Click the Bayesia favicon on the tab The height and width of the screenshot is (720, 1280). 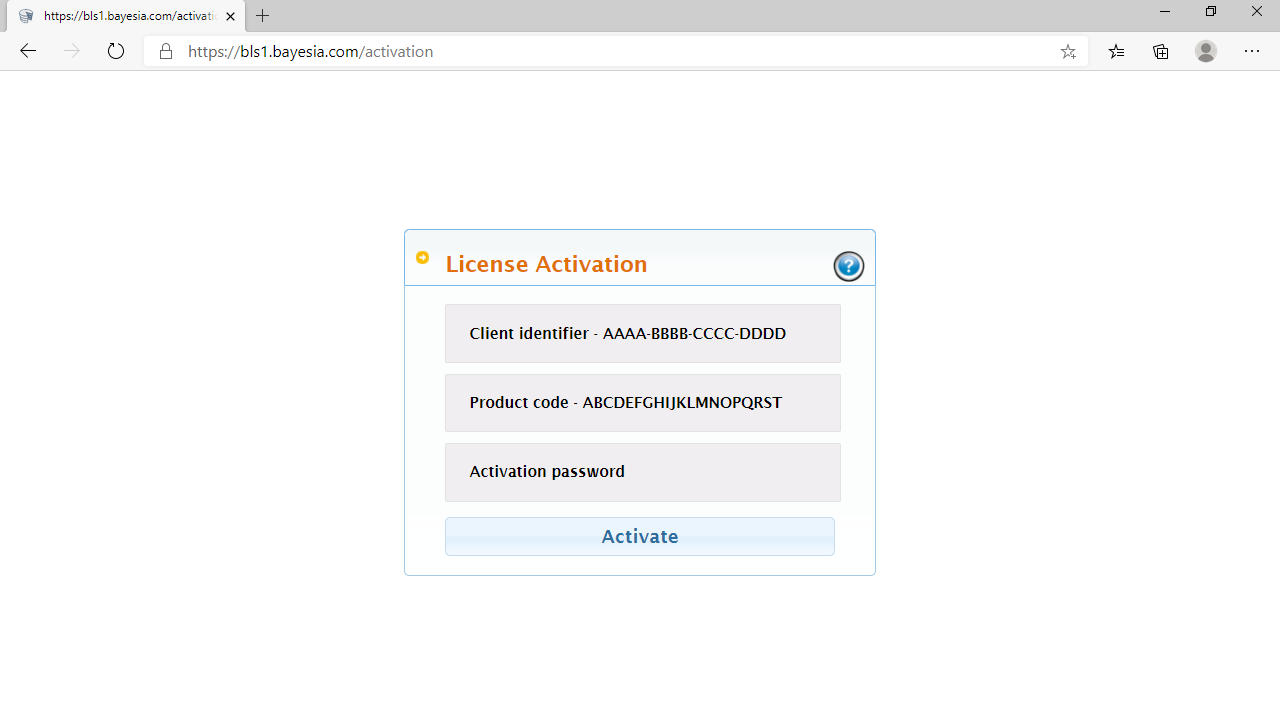coord(26,15)
